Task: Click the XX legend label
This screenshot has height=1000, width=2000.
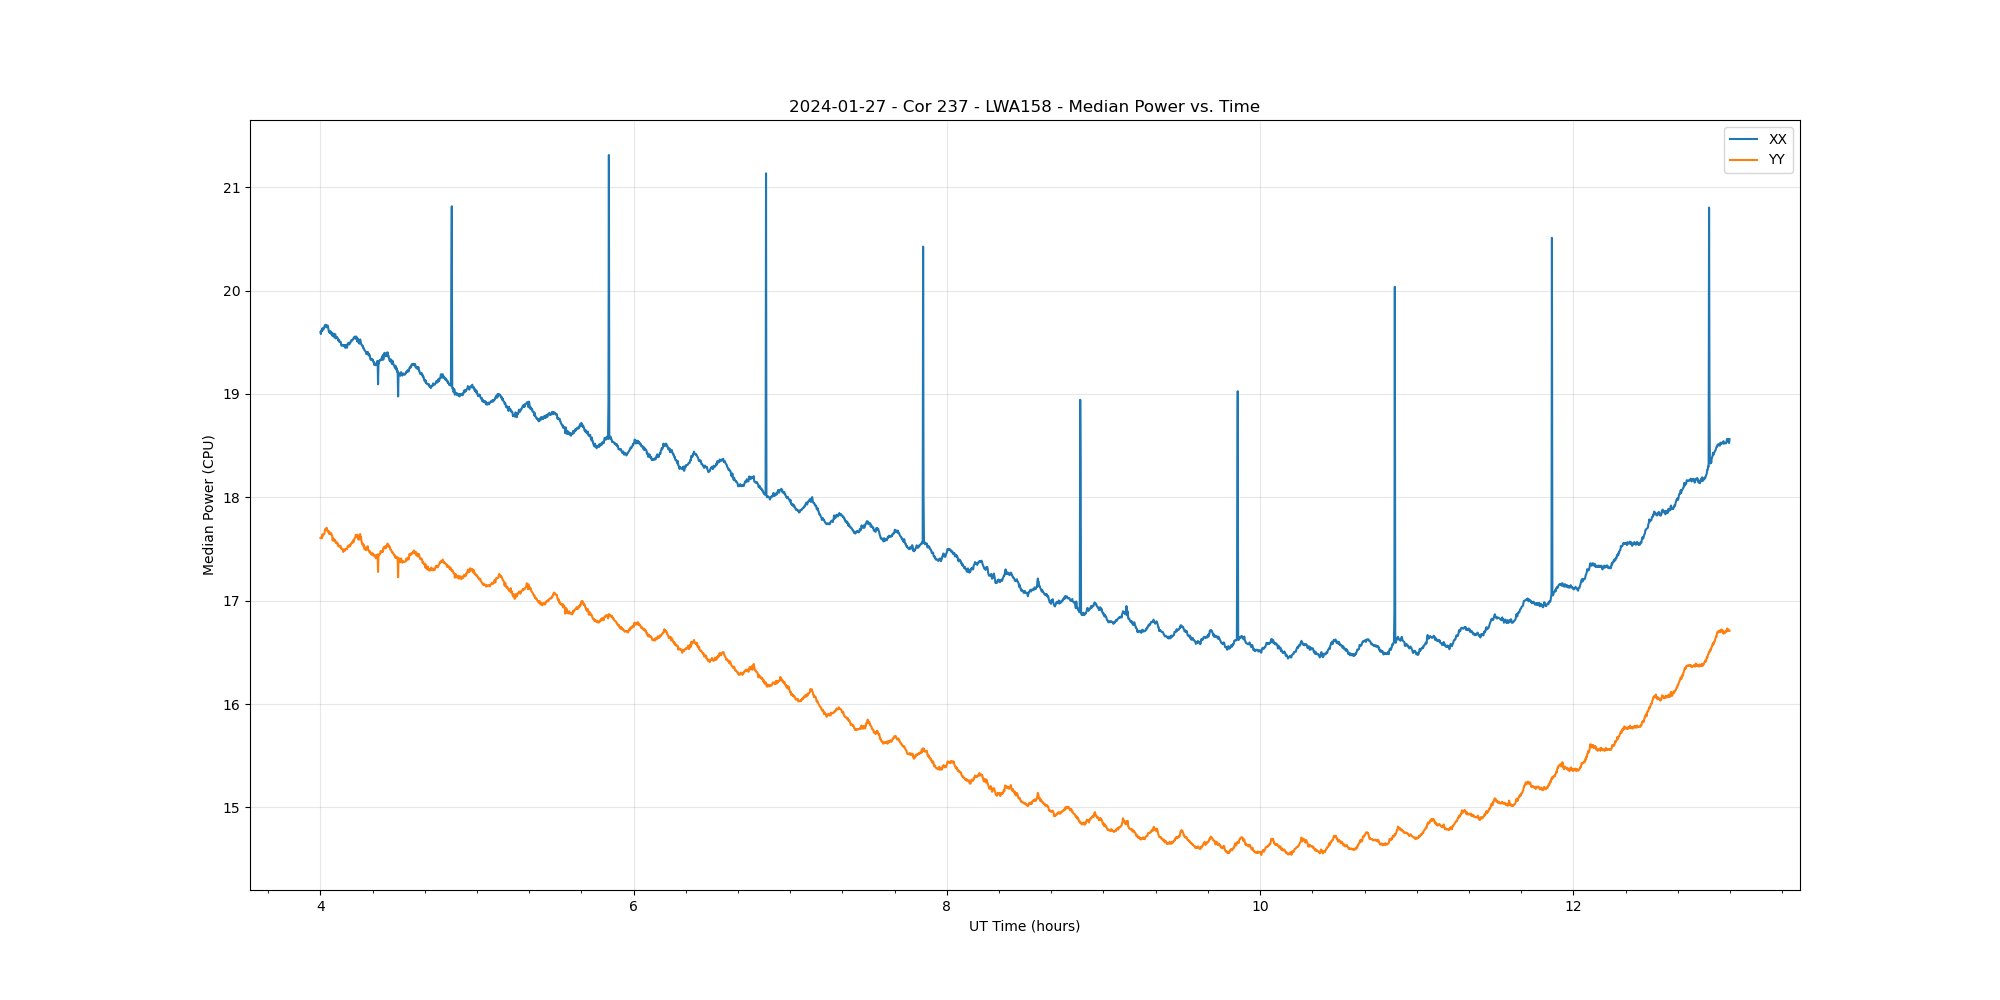Action: click(x=1777, y=140)
